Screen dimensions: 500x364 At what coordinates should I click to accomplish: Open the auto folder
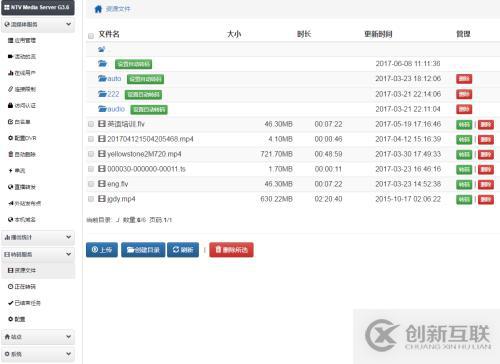110,79
